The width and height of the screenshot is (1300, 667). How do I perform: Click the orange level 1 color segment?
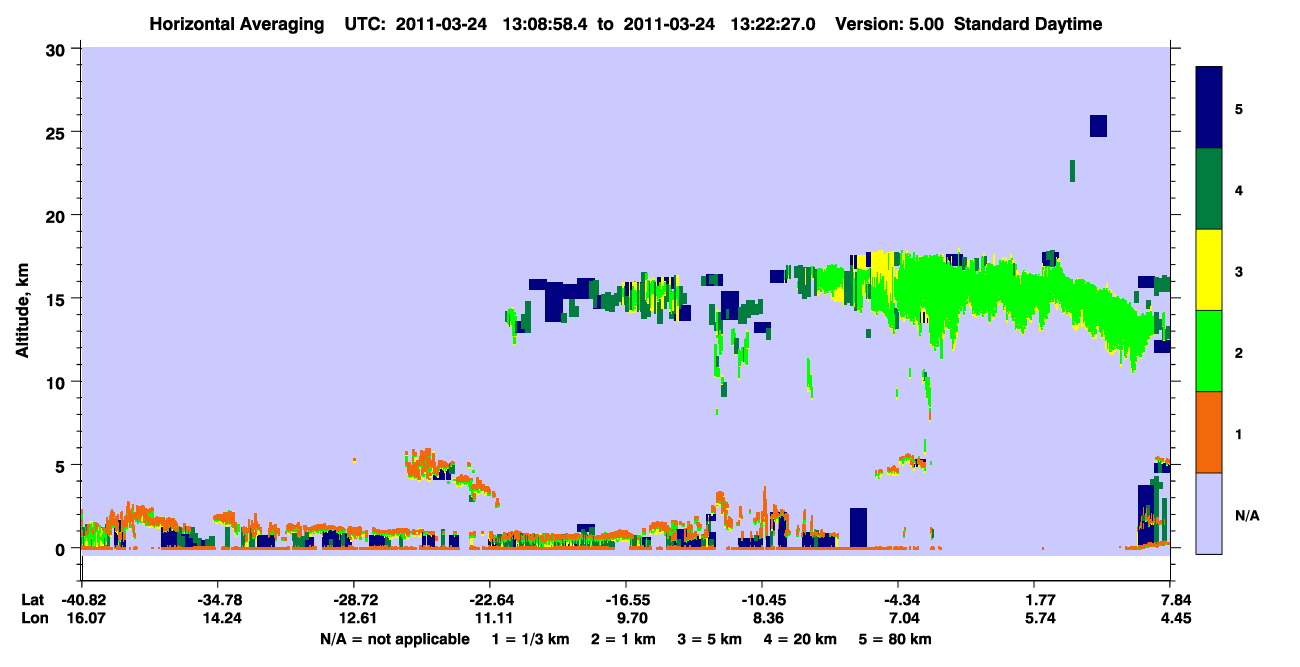tap(1209, 431)
